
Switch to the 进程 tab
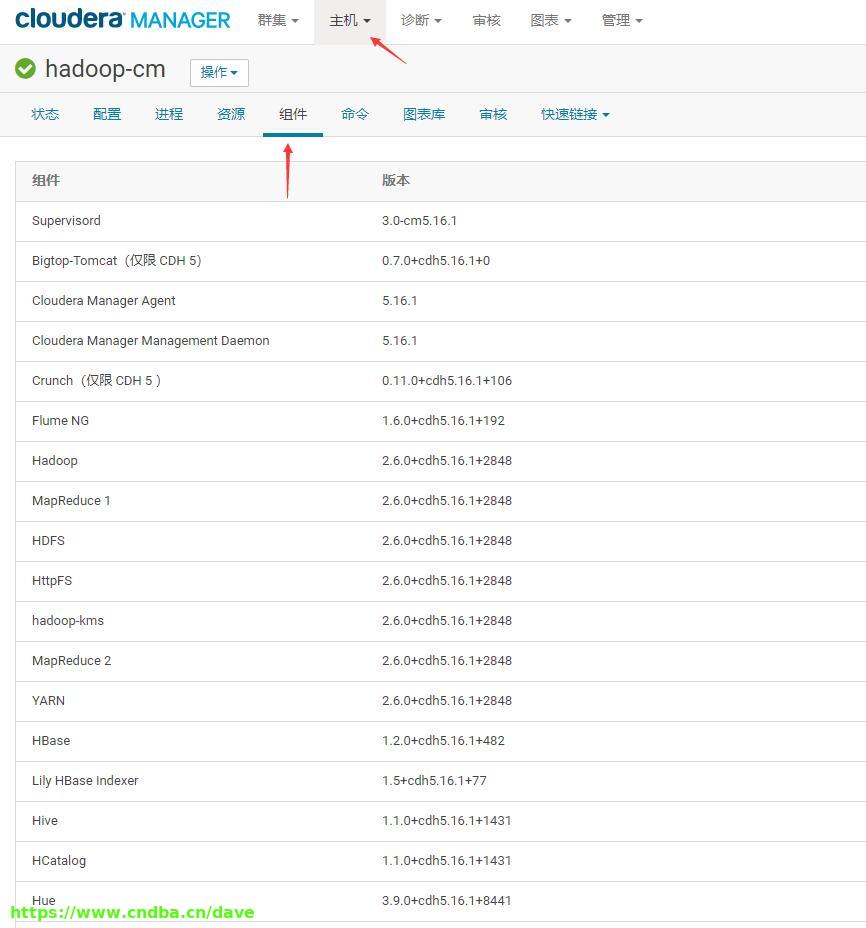(x=169, y=114)
